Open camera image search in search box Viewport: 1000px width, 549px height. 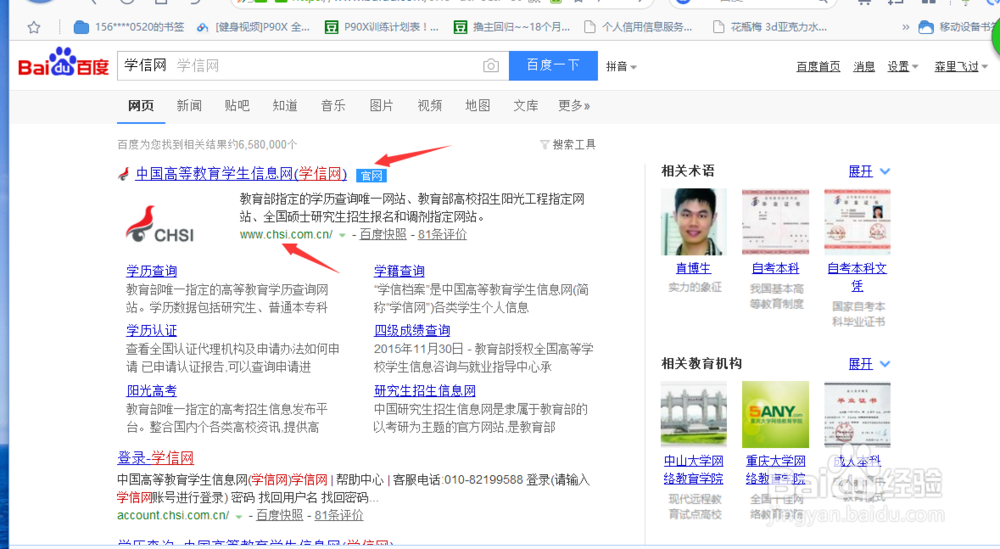490,66
